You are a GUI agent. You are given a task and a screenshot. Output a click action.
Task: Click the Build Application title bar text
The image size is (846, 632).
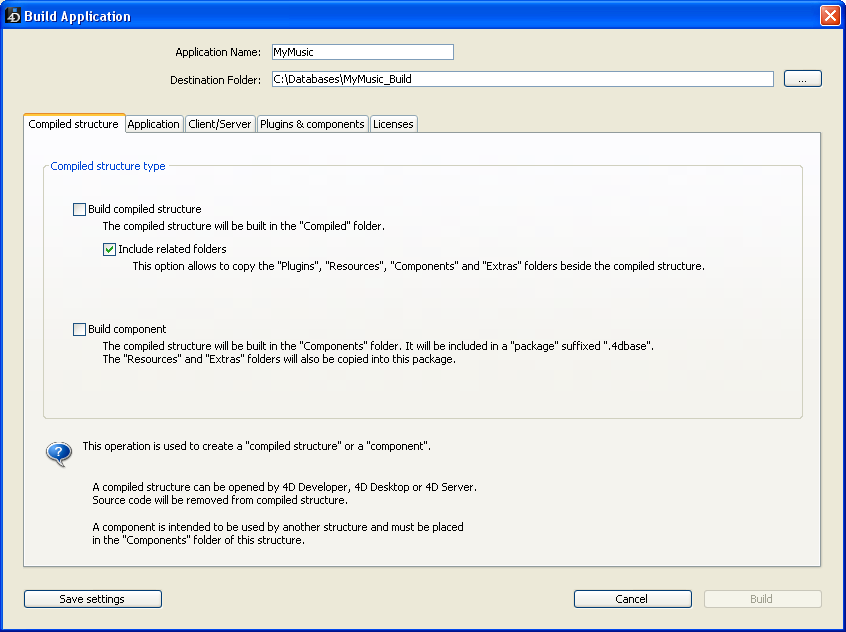point(84,16)
